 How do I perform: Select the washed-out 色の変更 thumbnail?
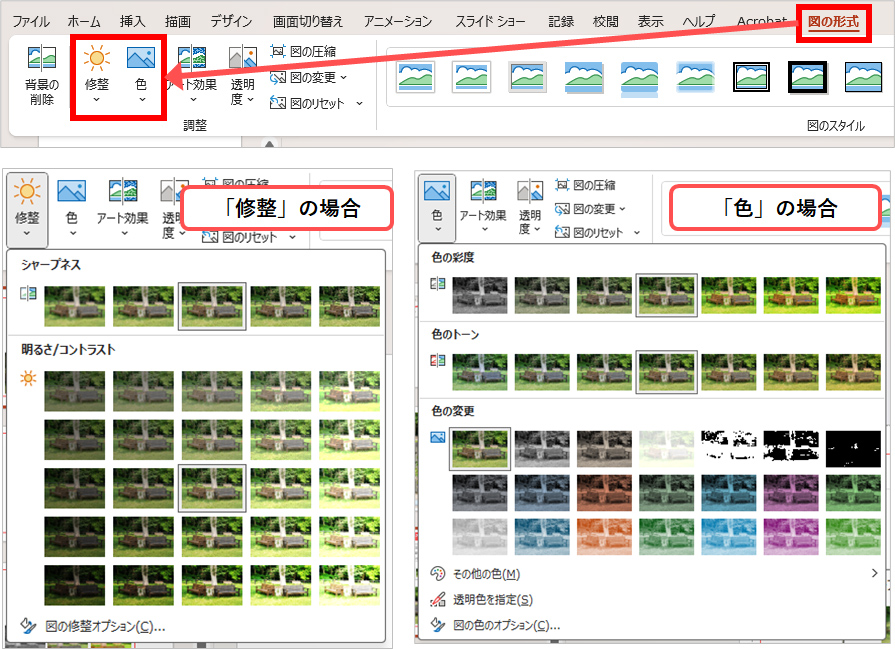click(x=666, y=449)
